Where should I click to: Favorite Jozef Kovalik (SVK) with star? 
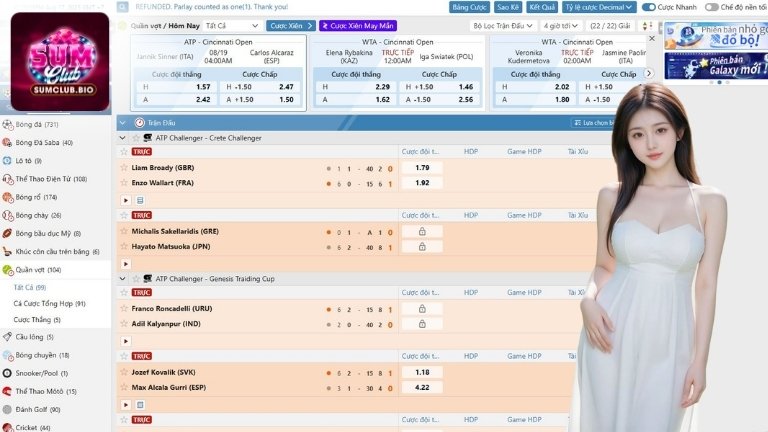(x=124, y=372)
